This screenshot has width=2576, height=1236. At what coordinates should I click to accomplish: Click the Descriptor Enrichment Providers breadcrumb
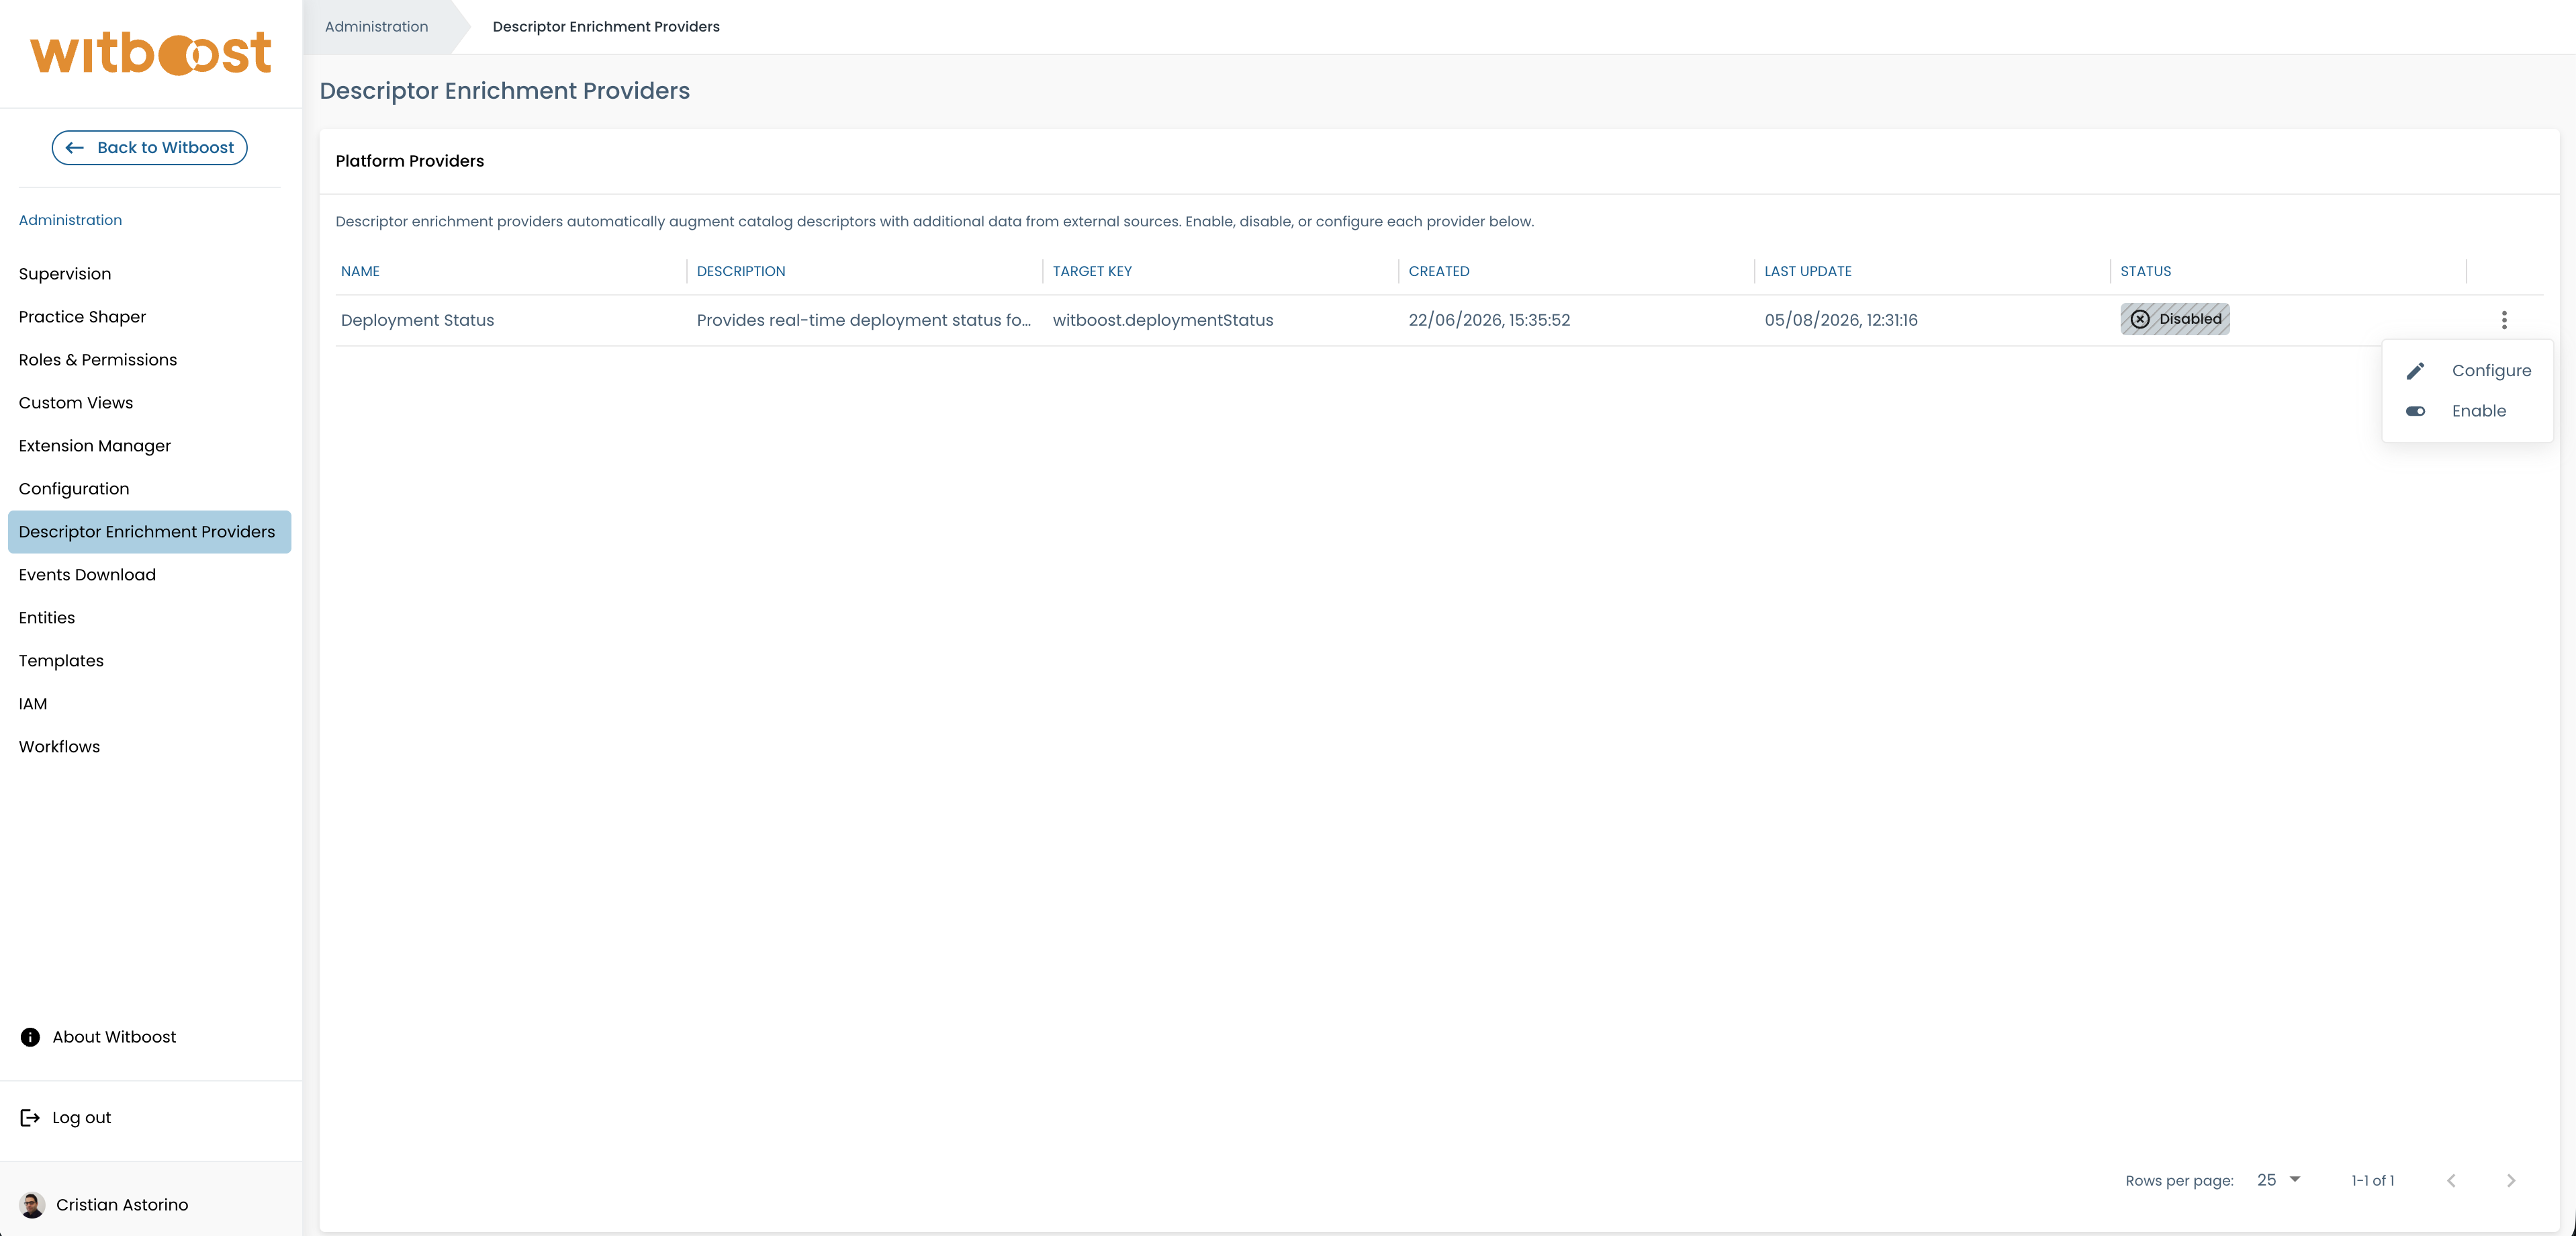pos(606,27)
